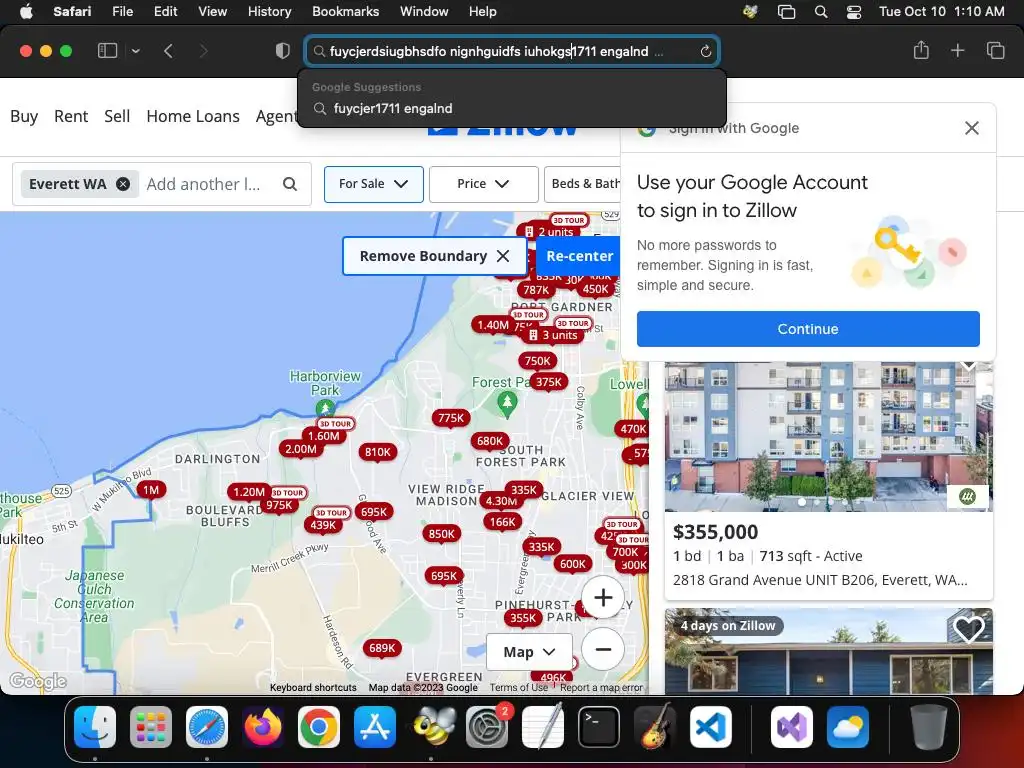The height and width of the screenshot is (768, 1024).
Task: Open the Bookmarks menu
Action: pos(345,12)
